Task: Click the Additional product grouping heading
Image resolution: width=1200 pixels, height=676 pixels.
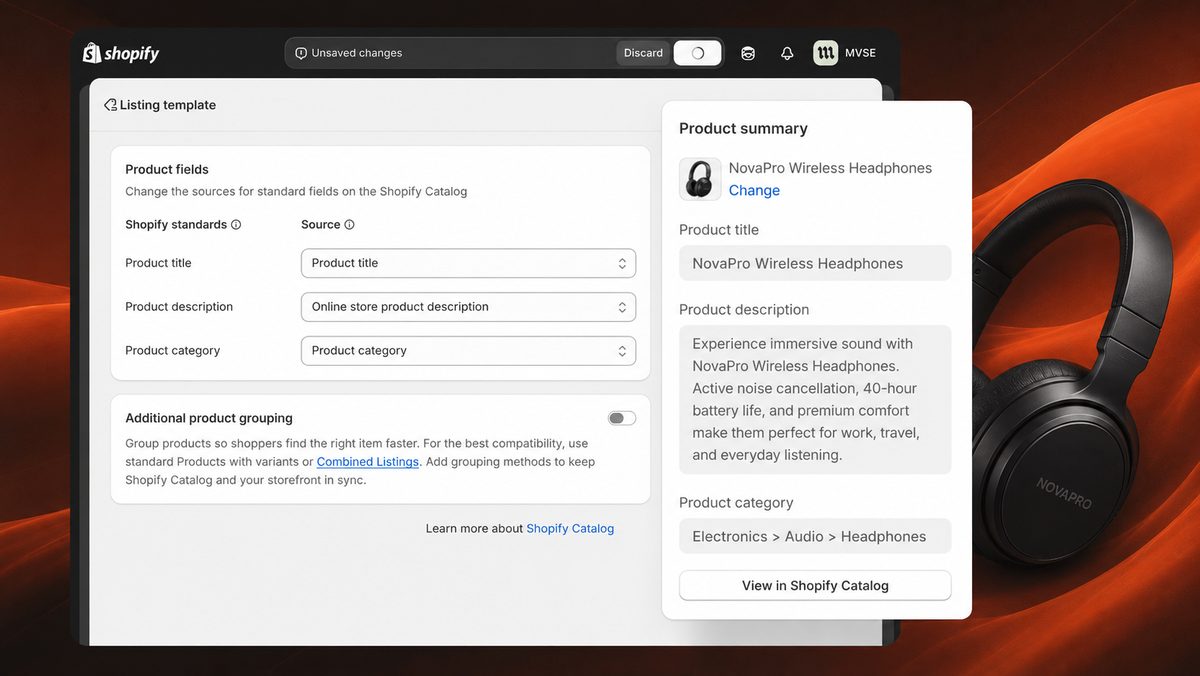Action: point(209,418)
